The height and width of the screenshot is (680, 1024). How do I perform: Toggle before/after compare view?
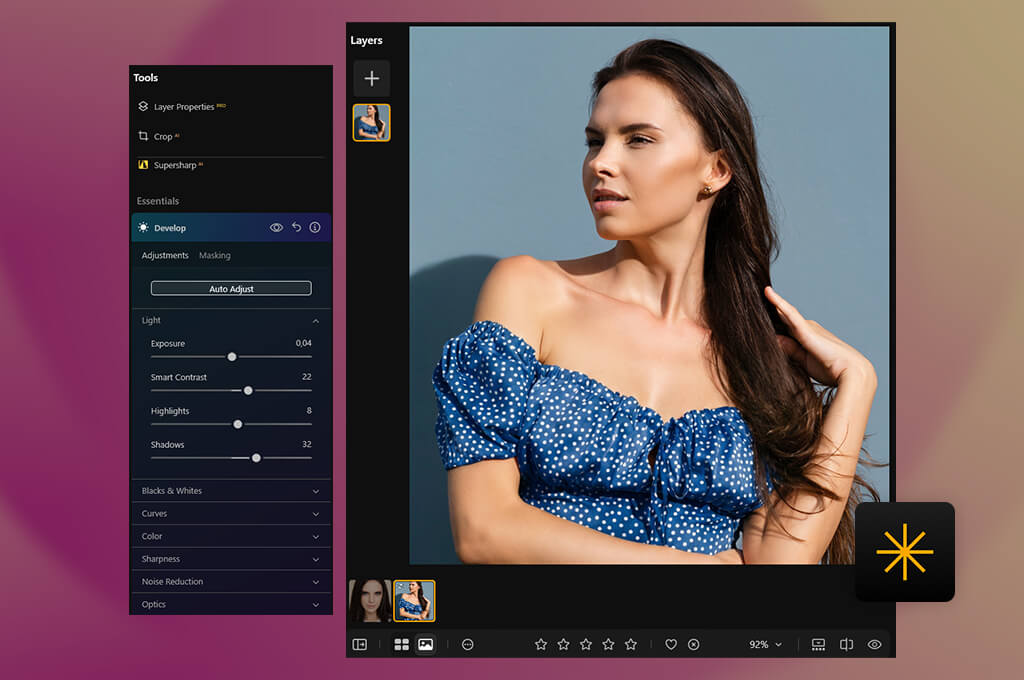(x=846, y=645)
